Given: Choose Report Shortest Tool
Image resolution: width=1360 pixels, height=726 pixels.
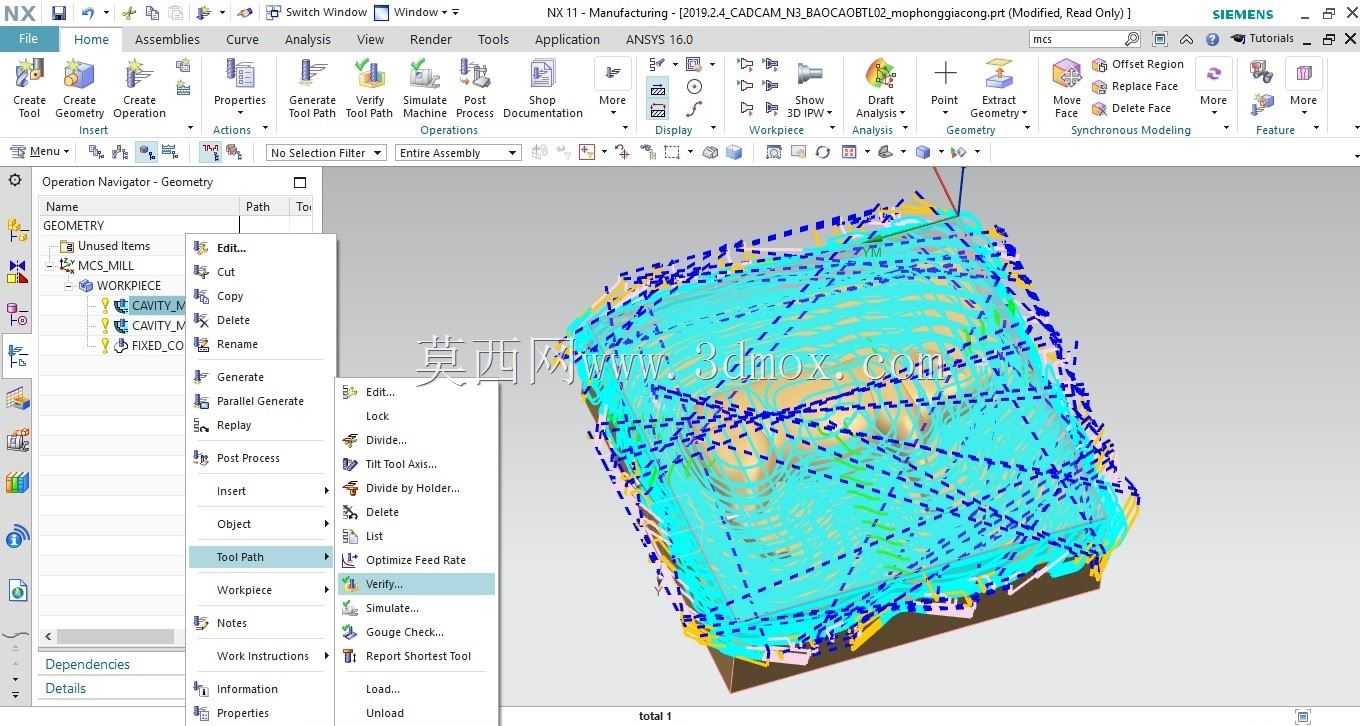Looking at the screenshot, I should click(x=416, y=656).
